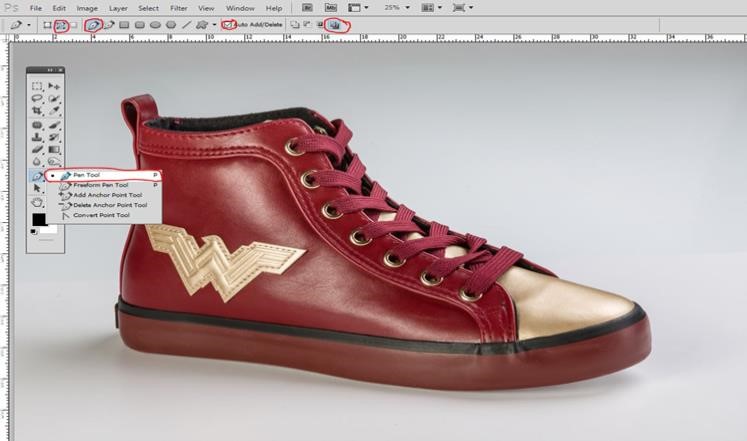
Task: Launch Bridge with the Br button
Action: tap(308, 8)
